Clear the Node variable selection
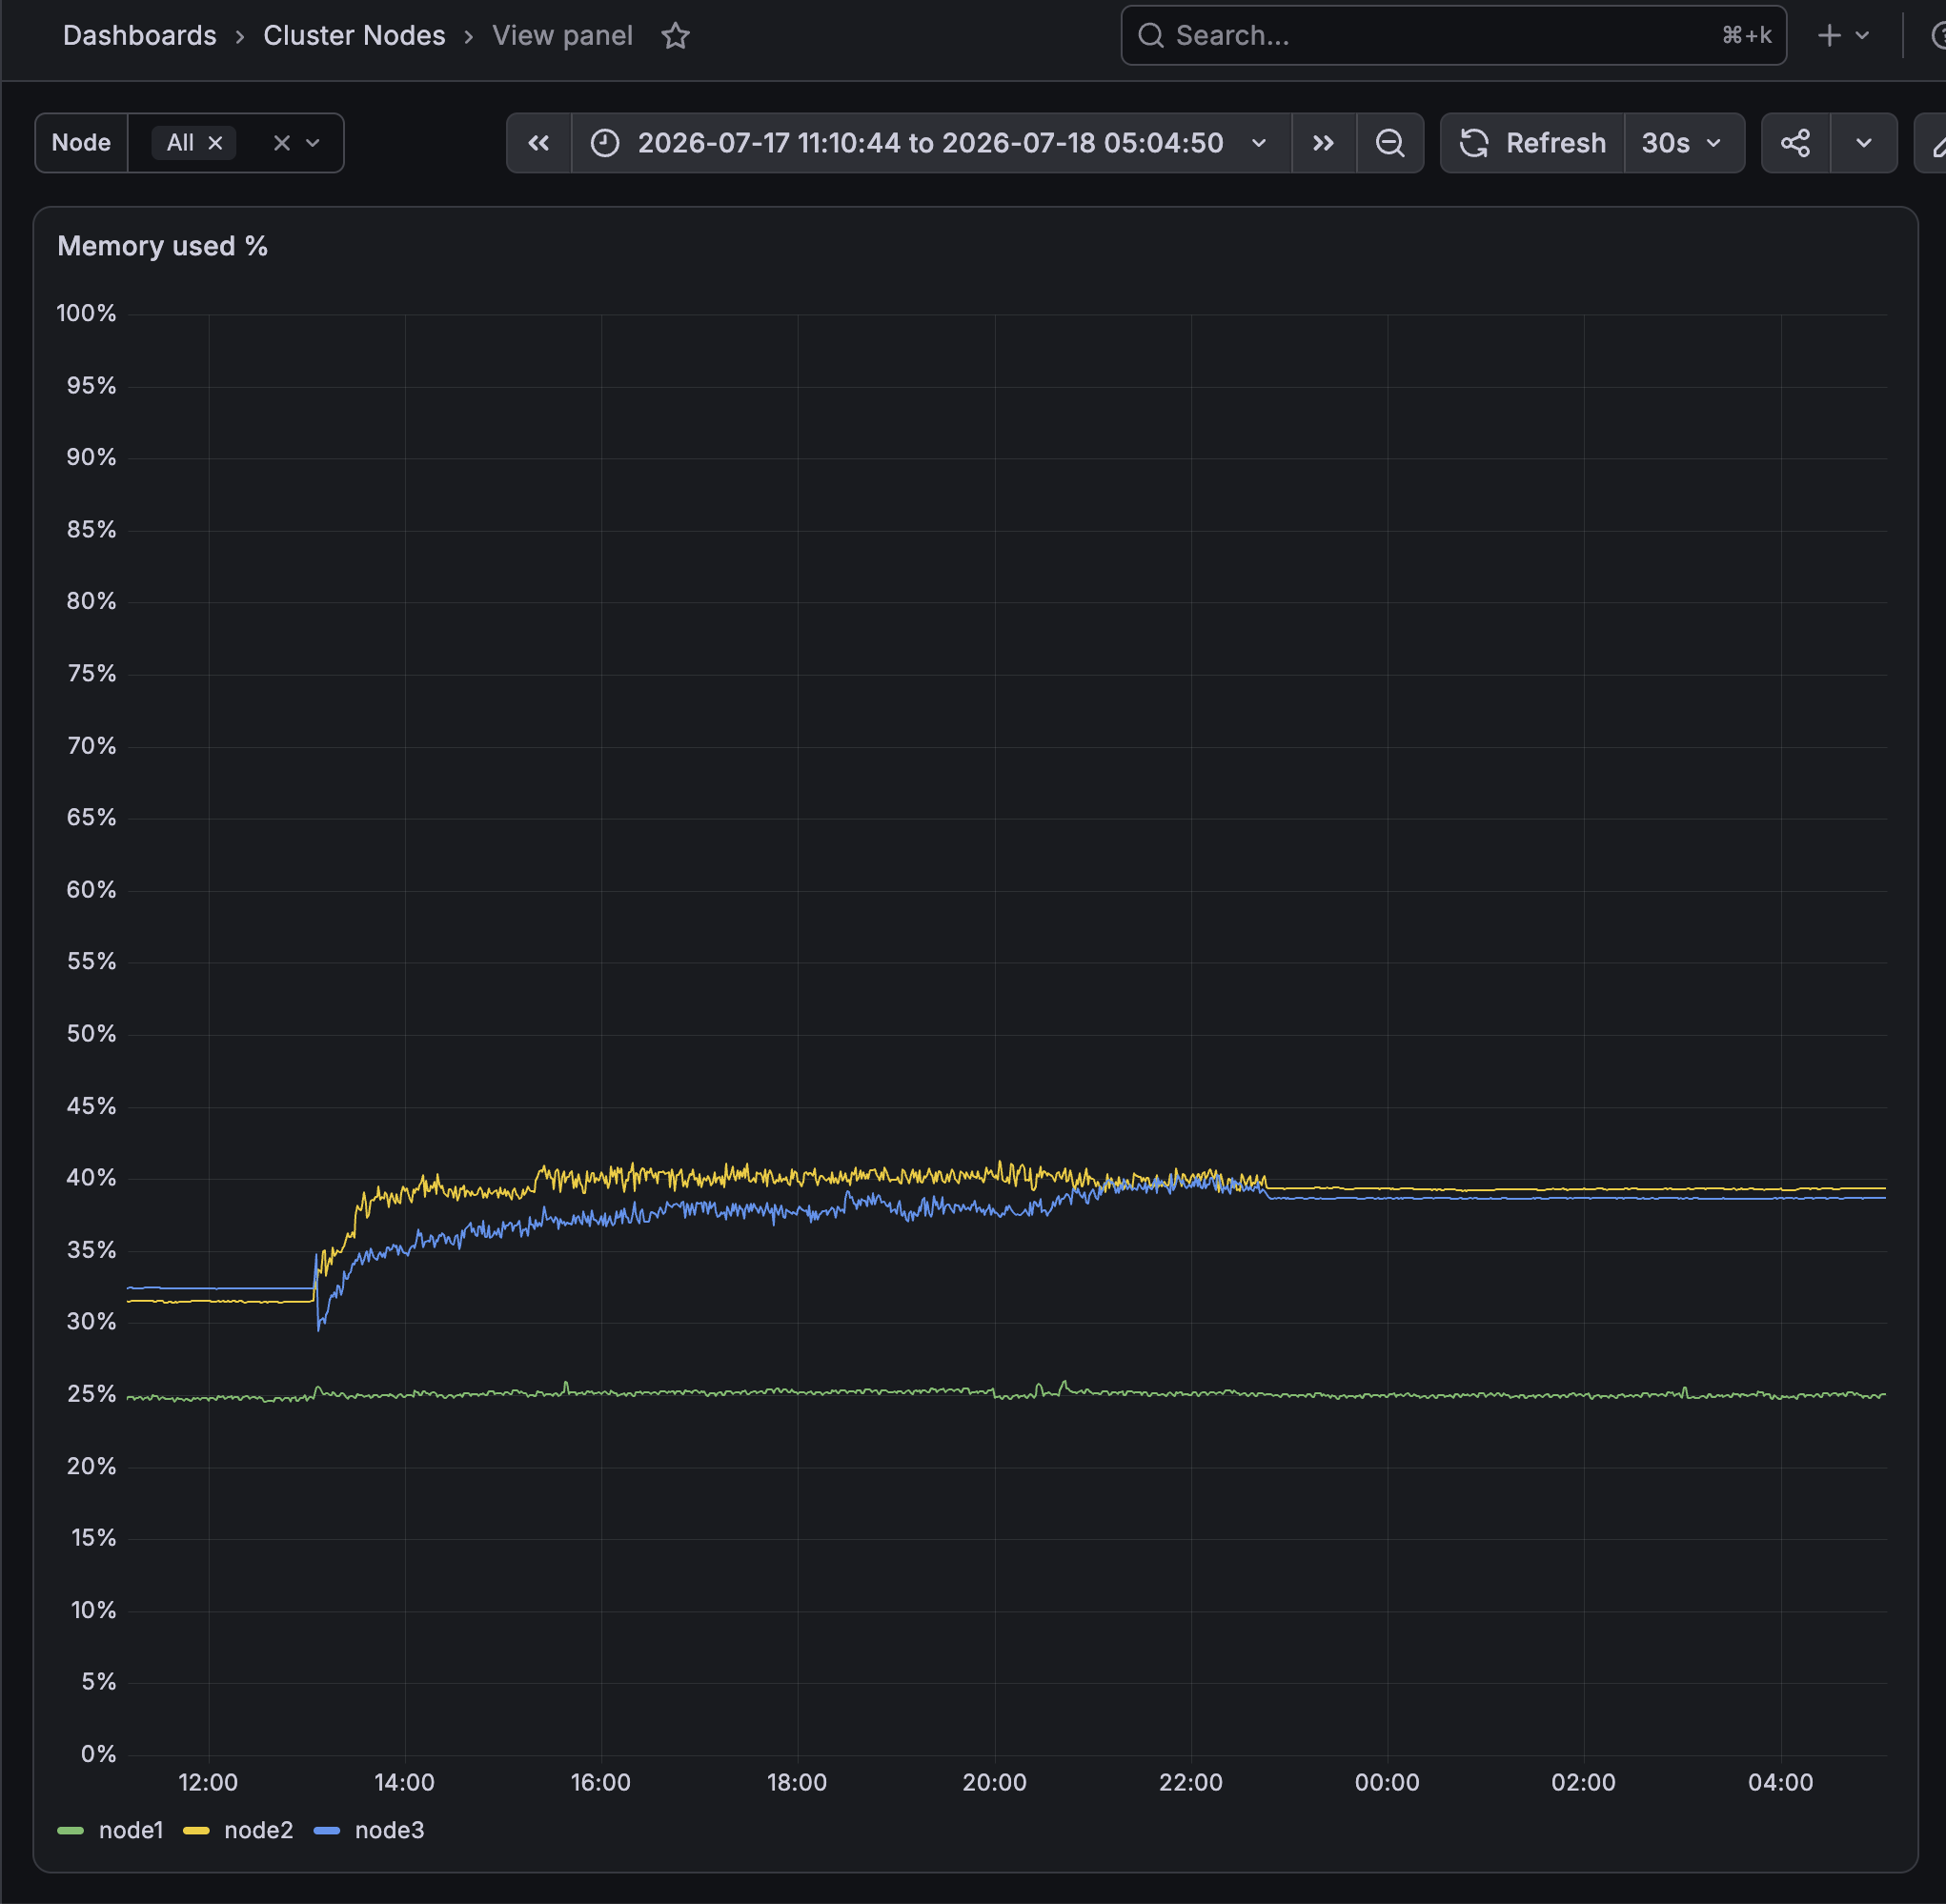The width and height of the screenshot is (1946, 1904). click(282, 143)
